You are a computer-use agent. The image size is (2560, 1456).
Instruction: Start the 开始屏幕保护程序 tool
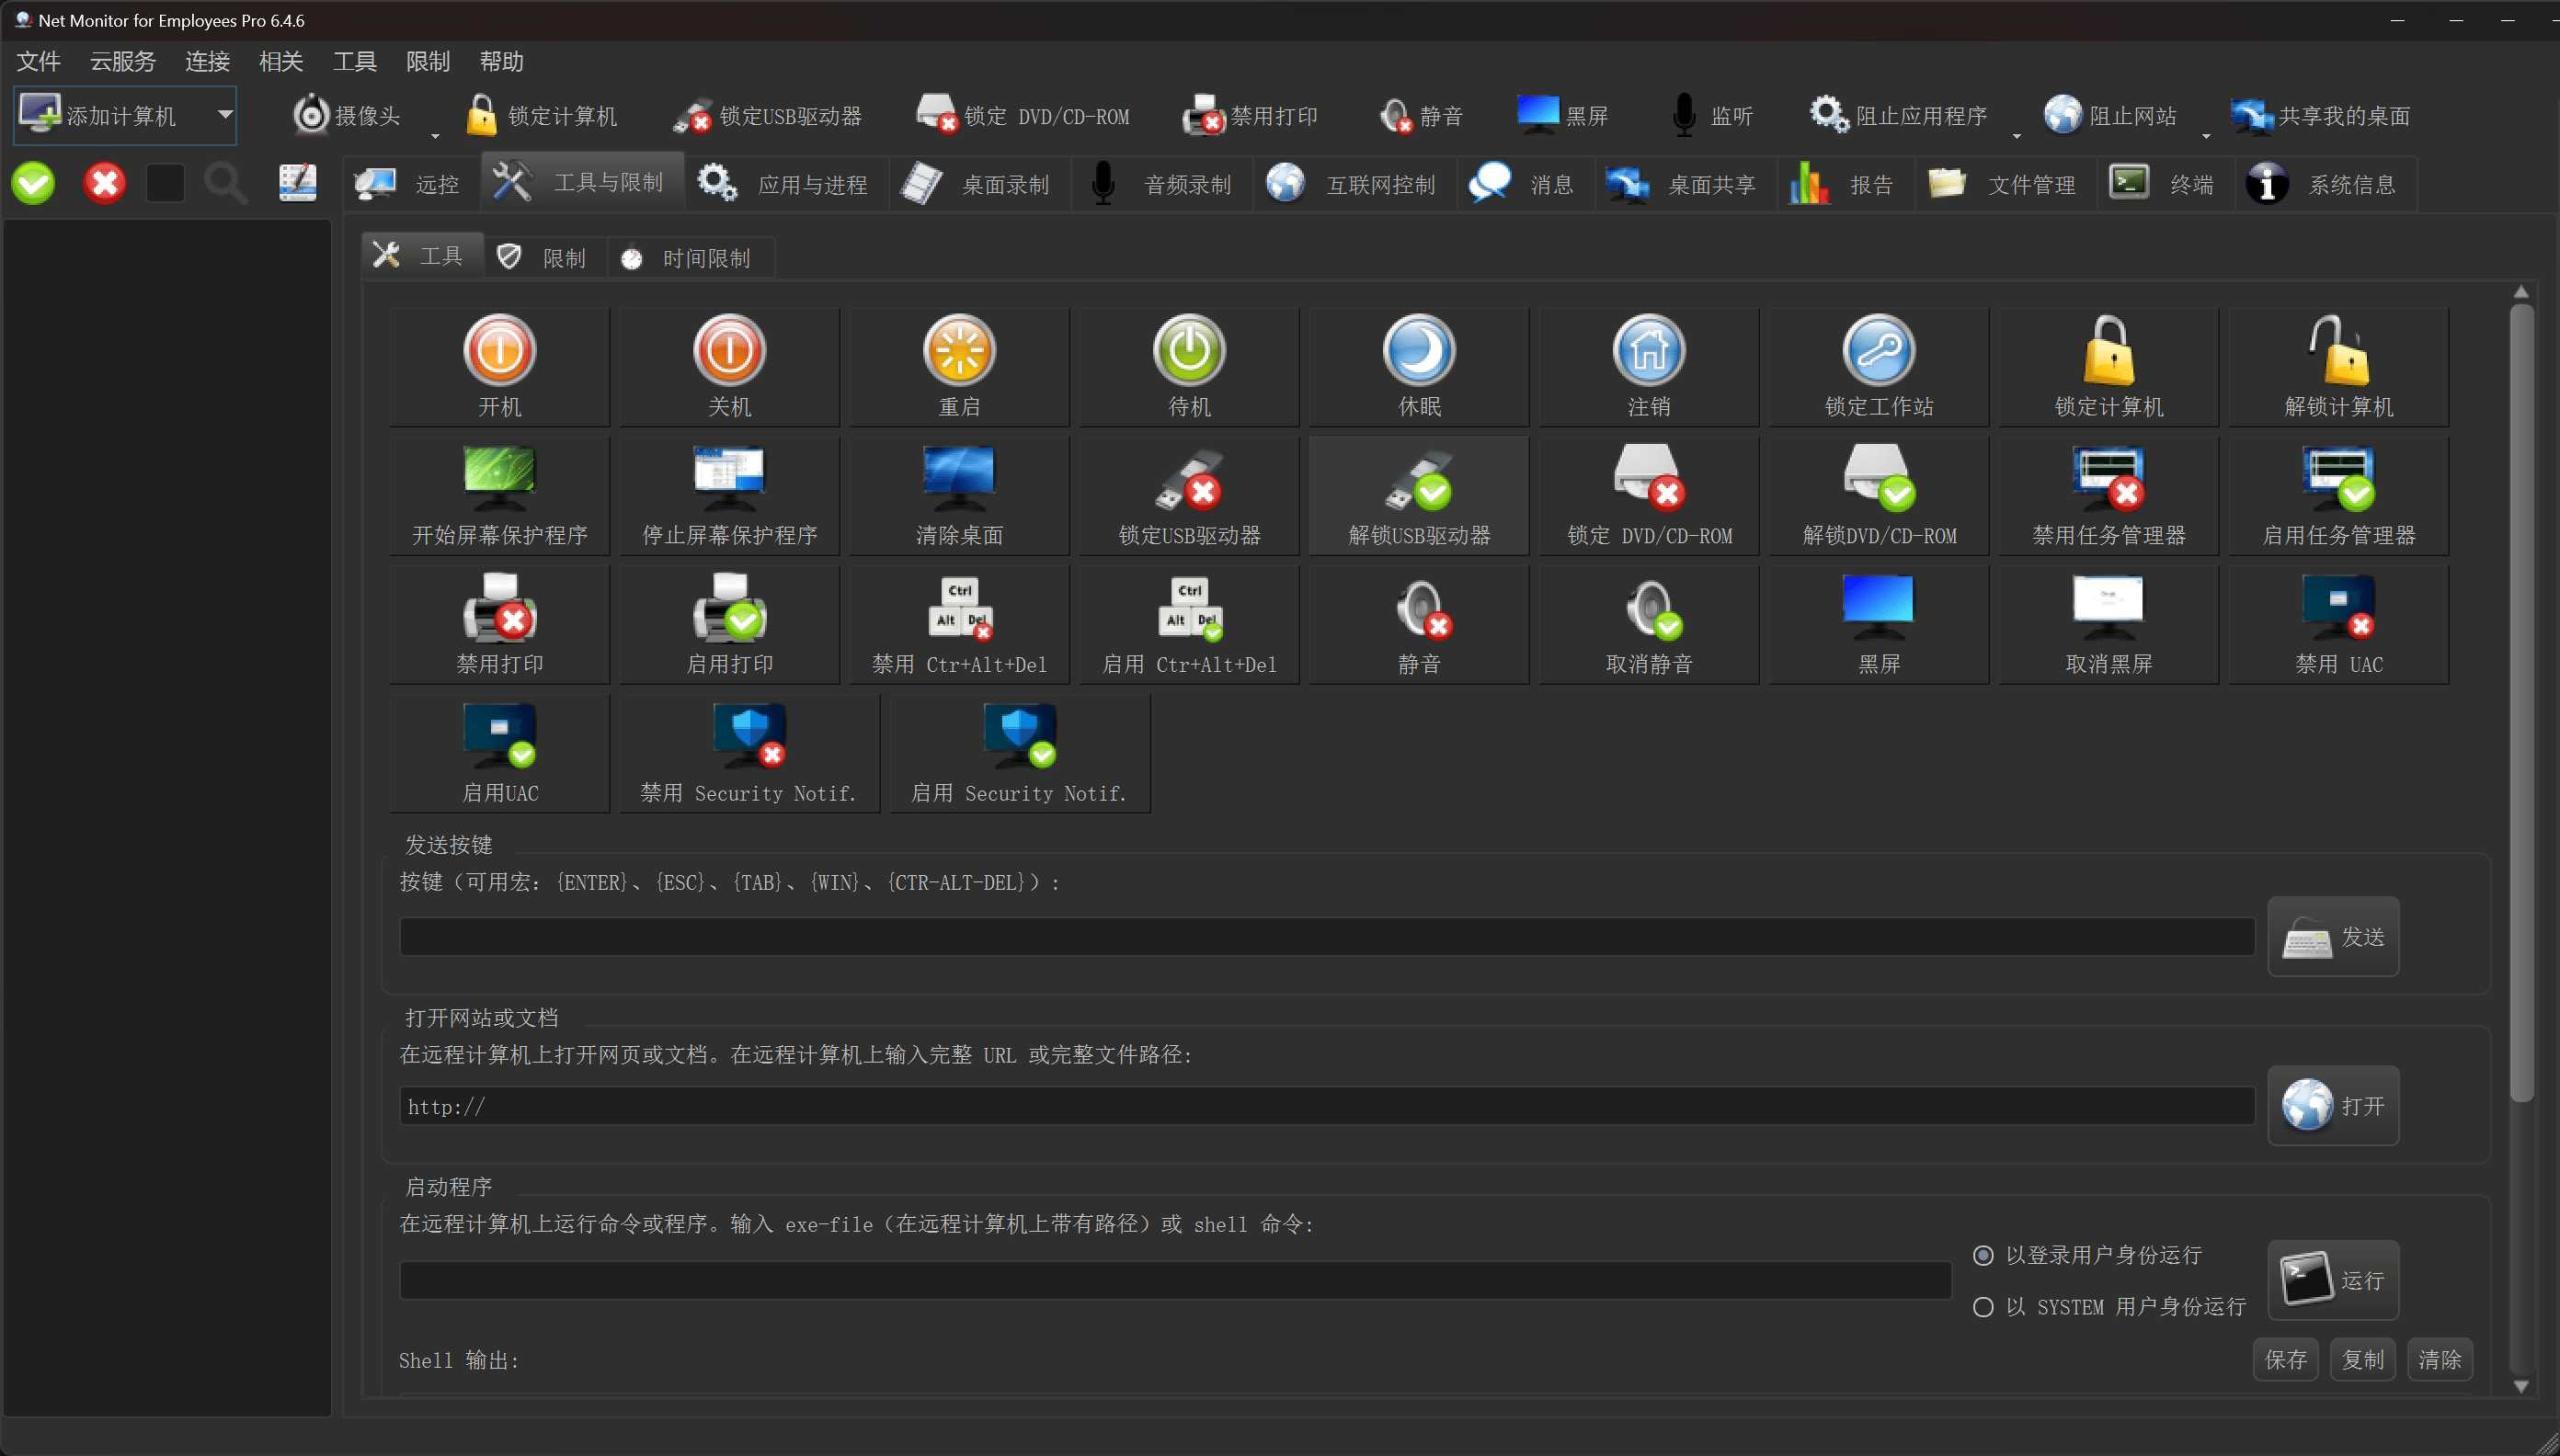(500, 495)
